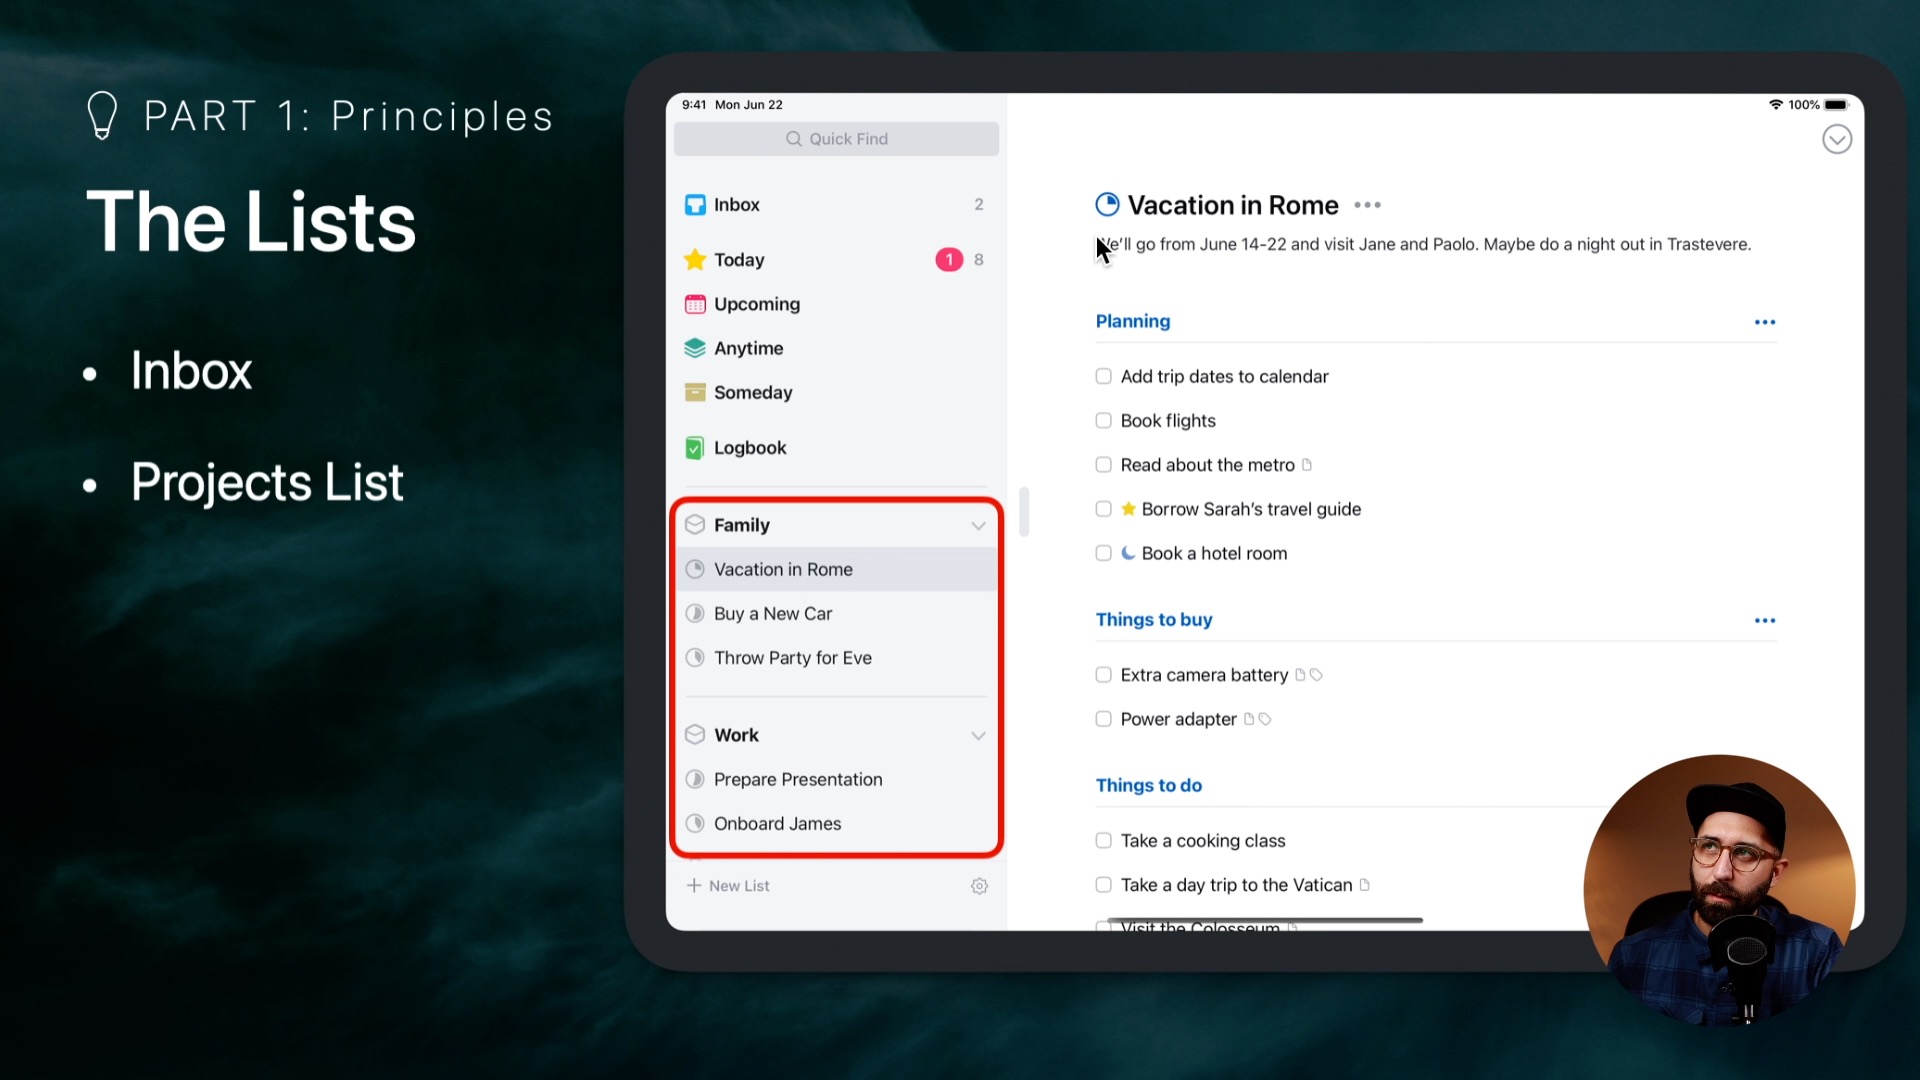Check off Add trip dates to calendar
The image size is (1920, 1080).
point(1104,377)
